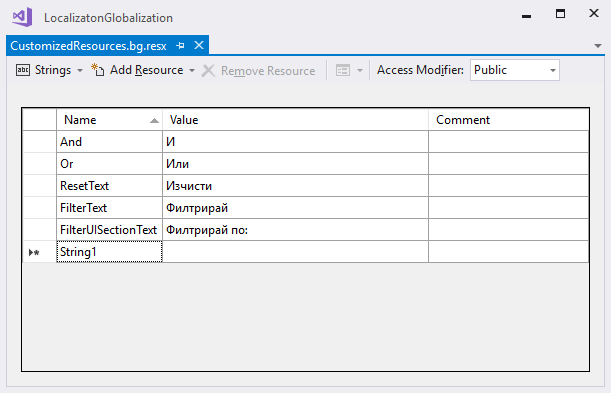Minimize the LocalizatonGlobalization window
Viewport: 611px width, 393px height.
click(x=526, y=15)
